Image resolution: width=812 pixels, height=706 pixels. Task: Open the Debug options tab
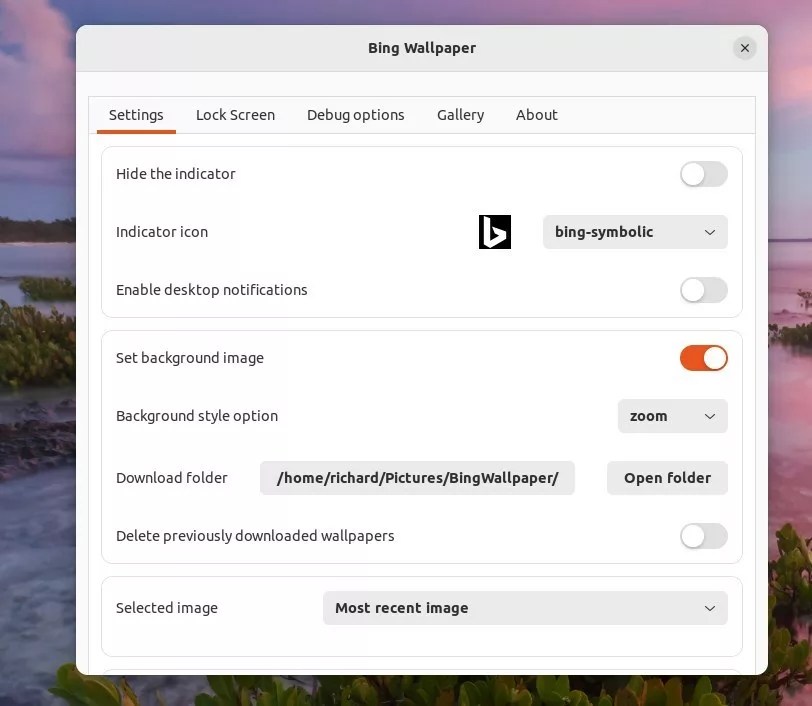click(355, 115)
